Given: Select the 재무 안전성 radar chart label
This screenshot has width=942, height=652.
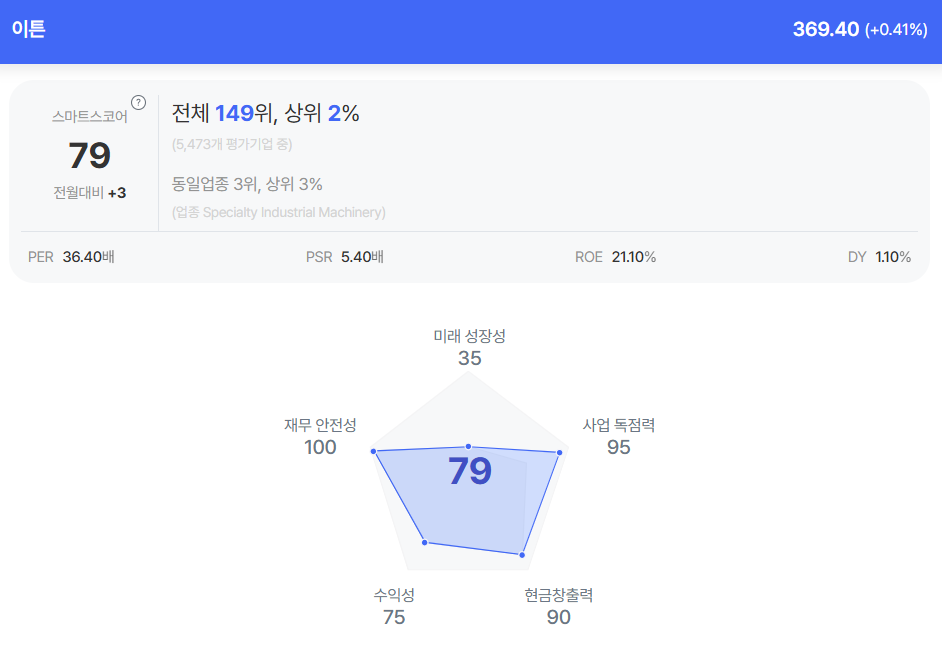Looking at the screenshot, I should (320, 425).
